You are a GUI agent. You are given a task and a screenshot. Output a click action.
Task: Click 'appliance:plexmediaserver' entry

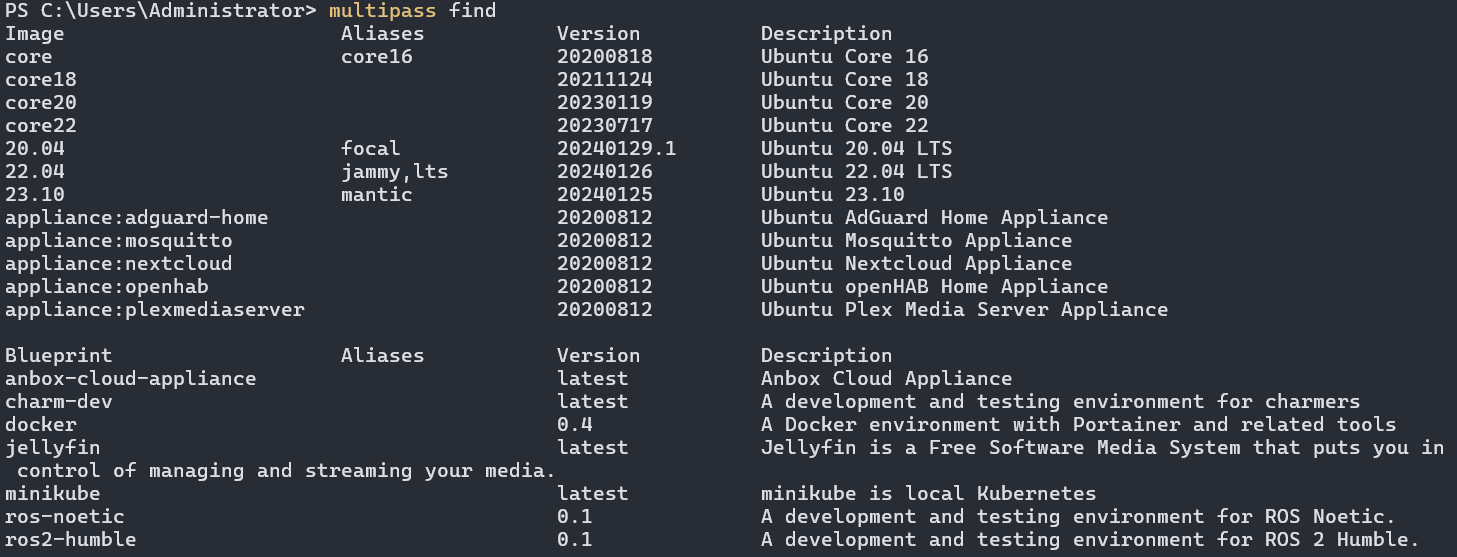[x=155, y=309]
